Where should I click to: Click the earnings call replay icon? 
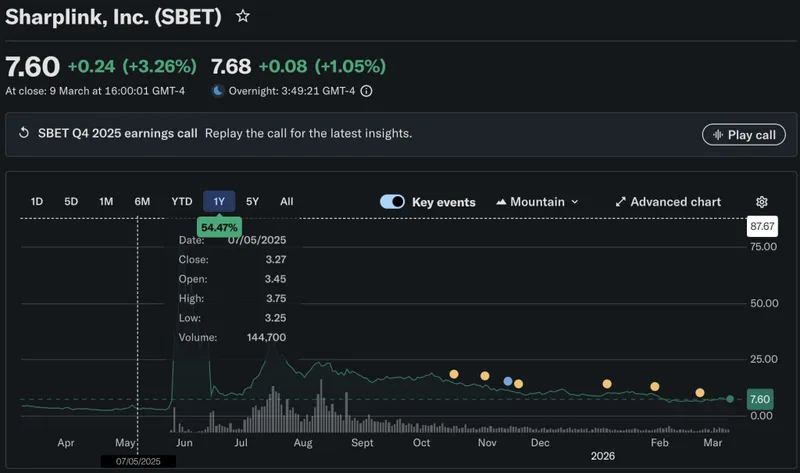click(x=24, y=134)
